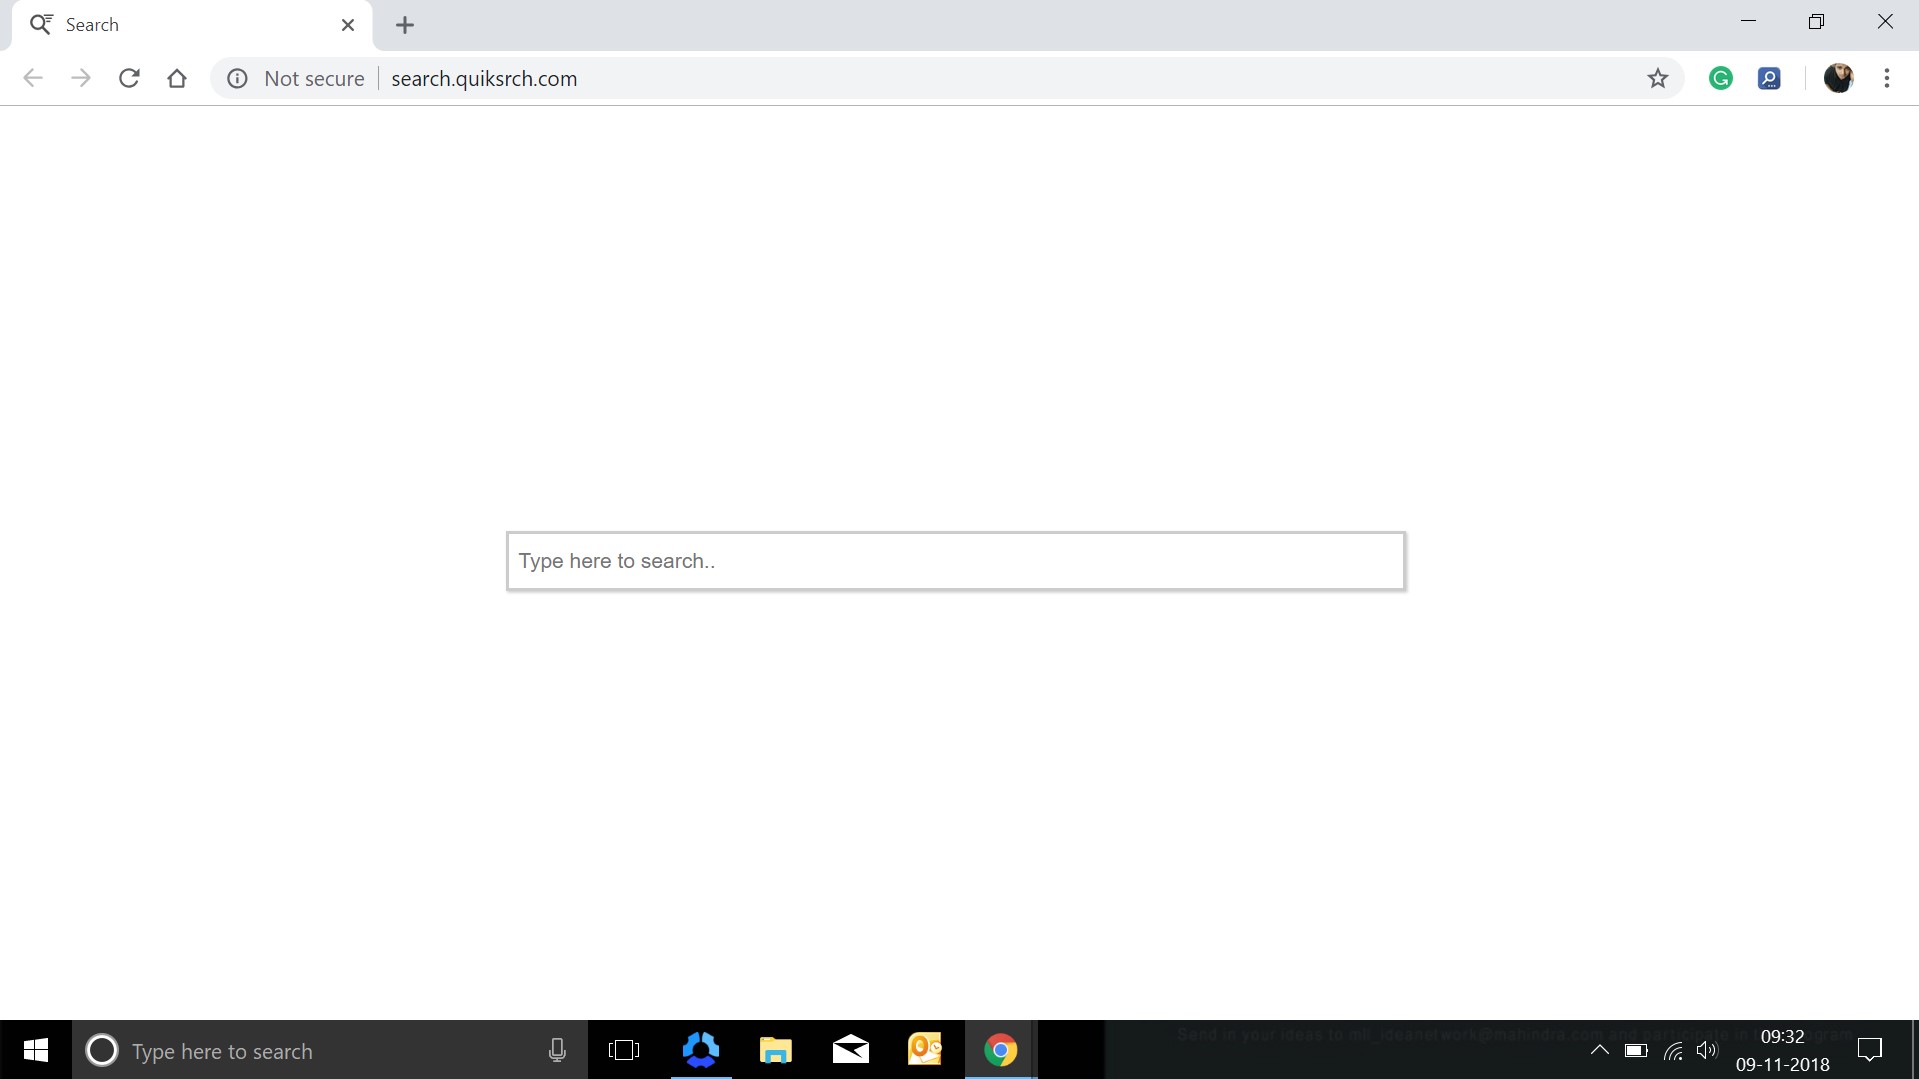The width and height of the screenshot is (1919, 1079).
Task: Open the Mail app from the taskbar
Action: click(850, 1050)
